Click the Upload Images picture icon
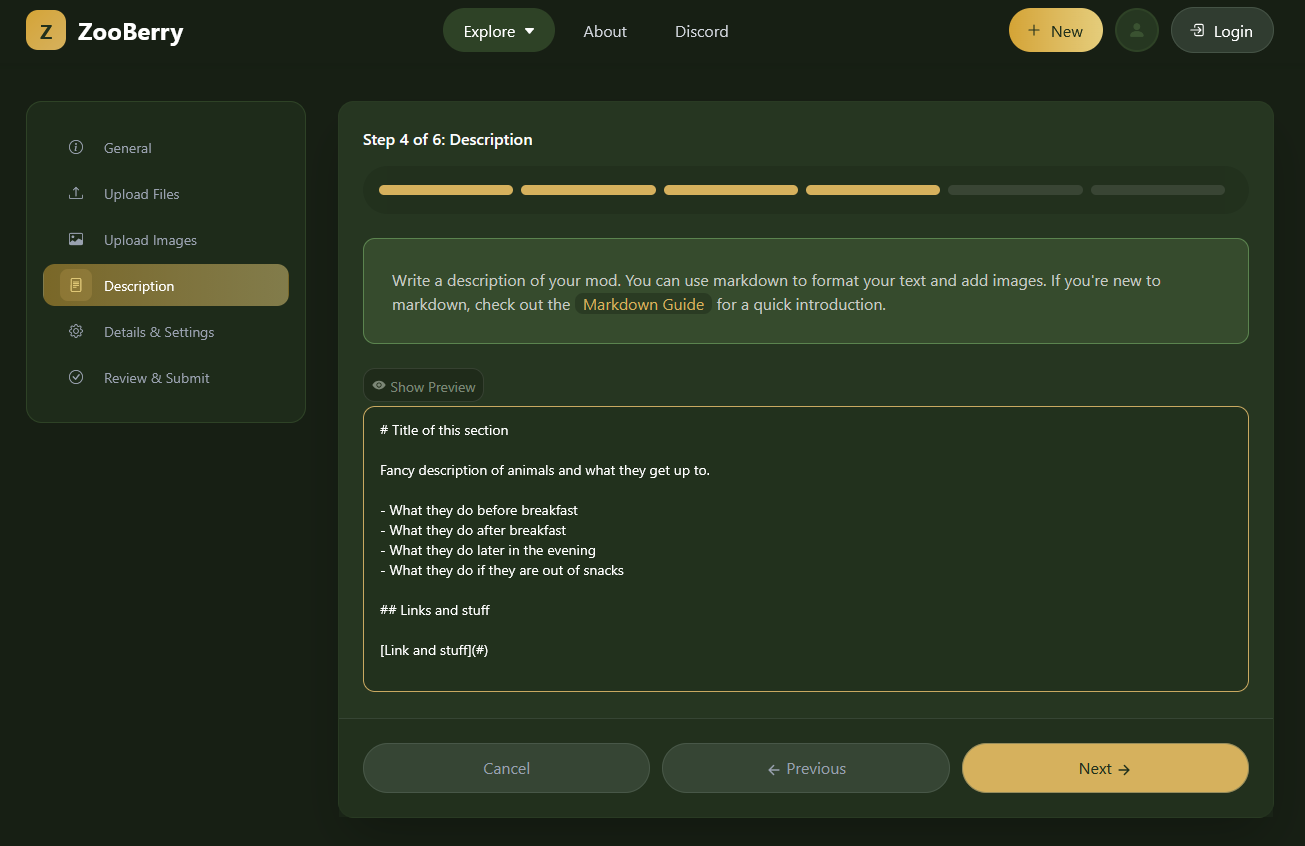This screenshot has width=1305, height=846. (76, 240)
